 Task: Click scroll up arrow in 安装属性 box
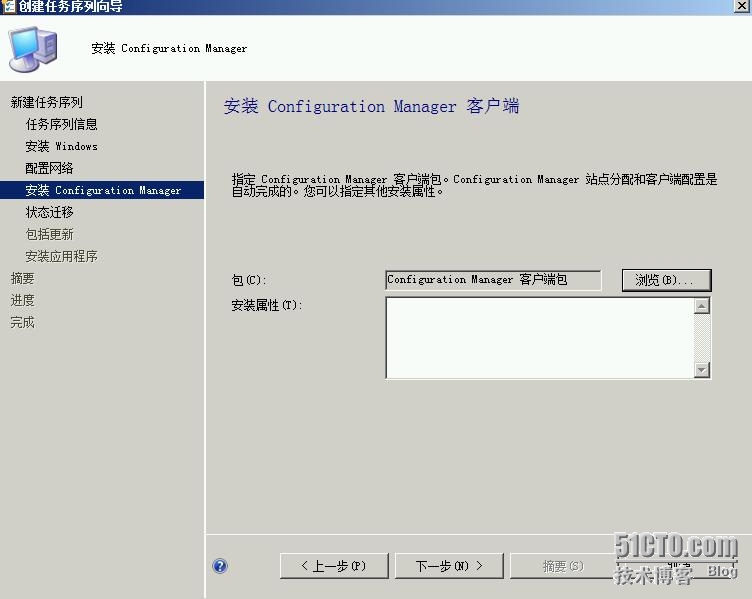[702, 306]
